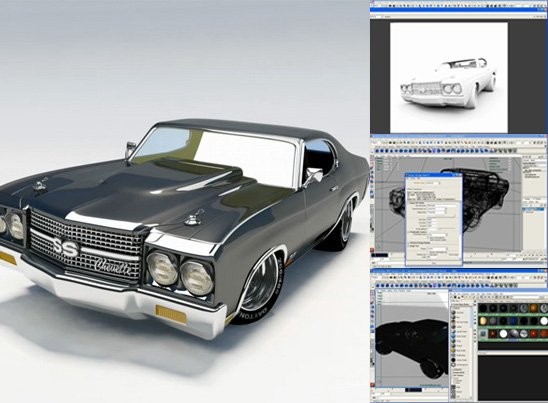This screenshot has height=403, width=548.
Task: Choose the Layered Shader node icon
Action: pos(453,331)
